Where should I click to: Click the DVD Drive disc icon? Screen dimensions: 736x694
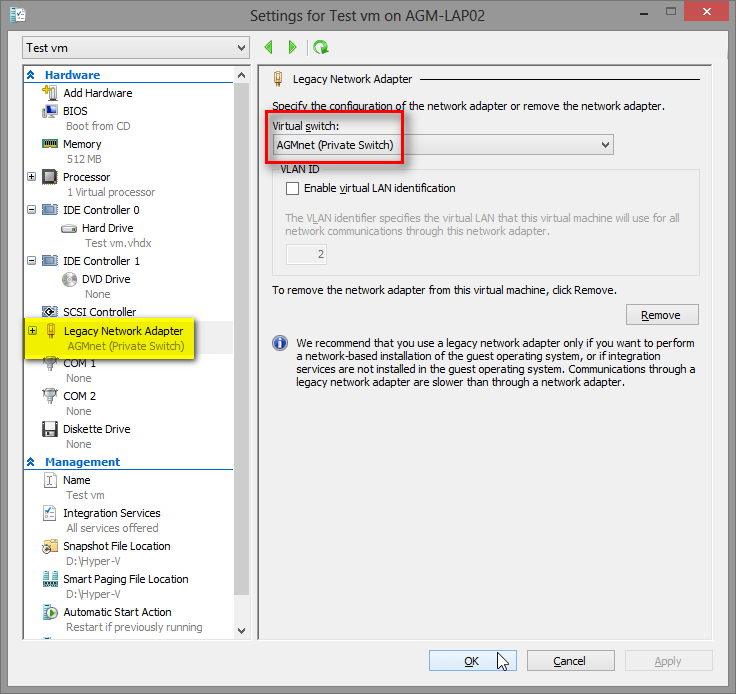tap(70, 279)
